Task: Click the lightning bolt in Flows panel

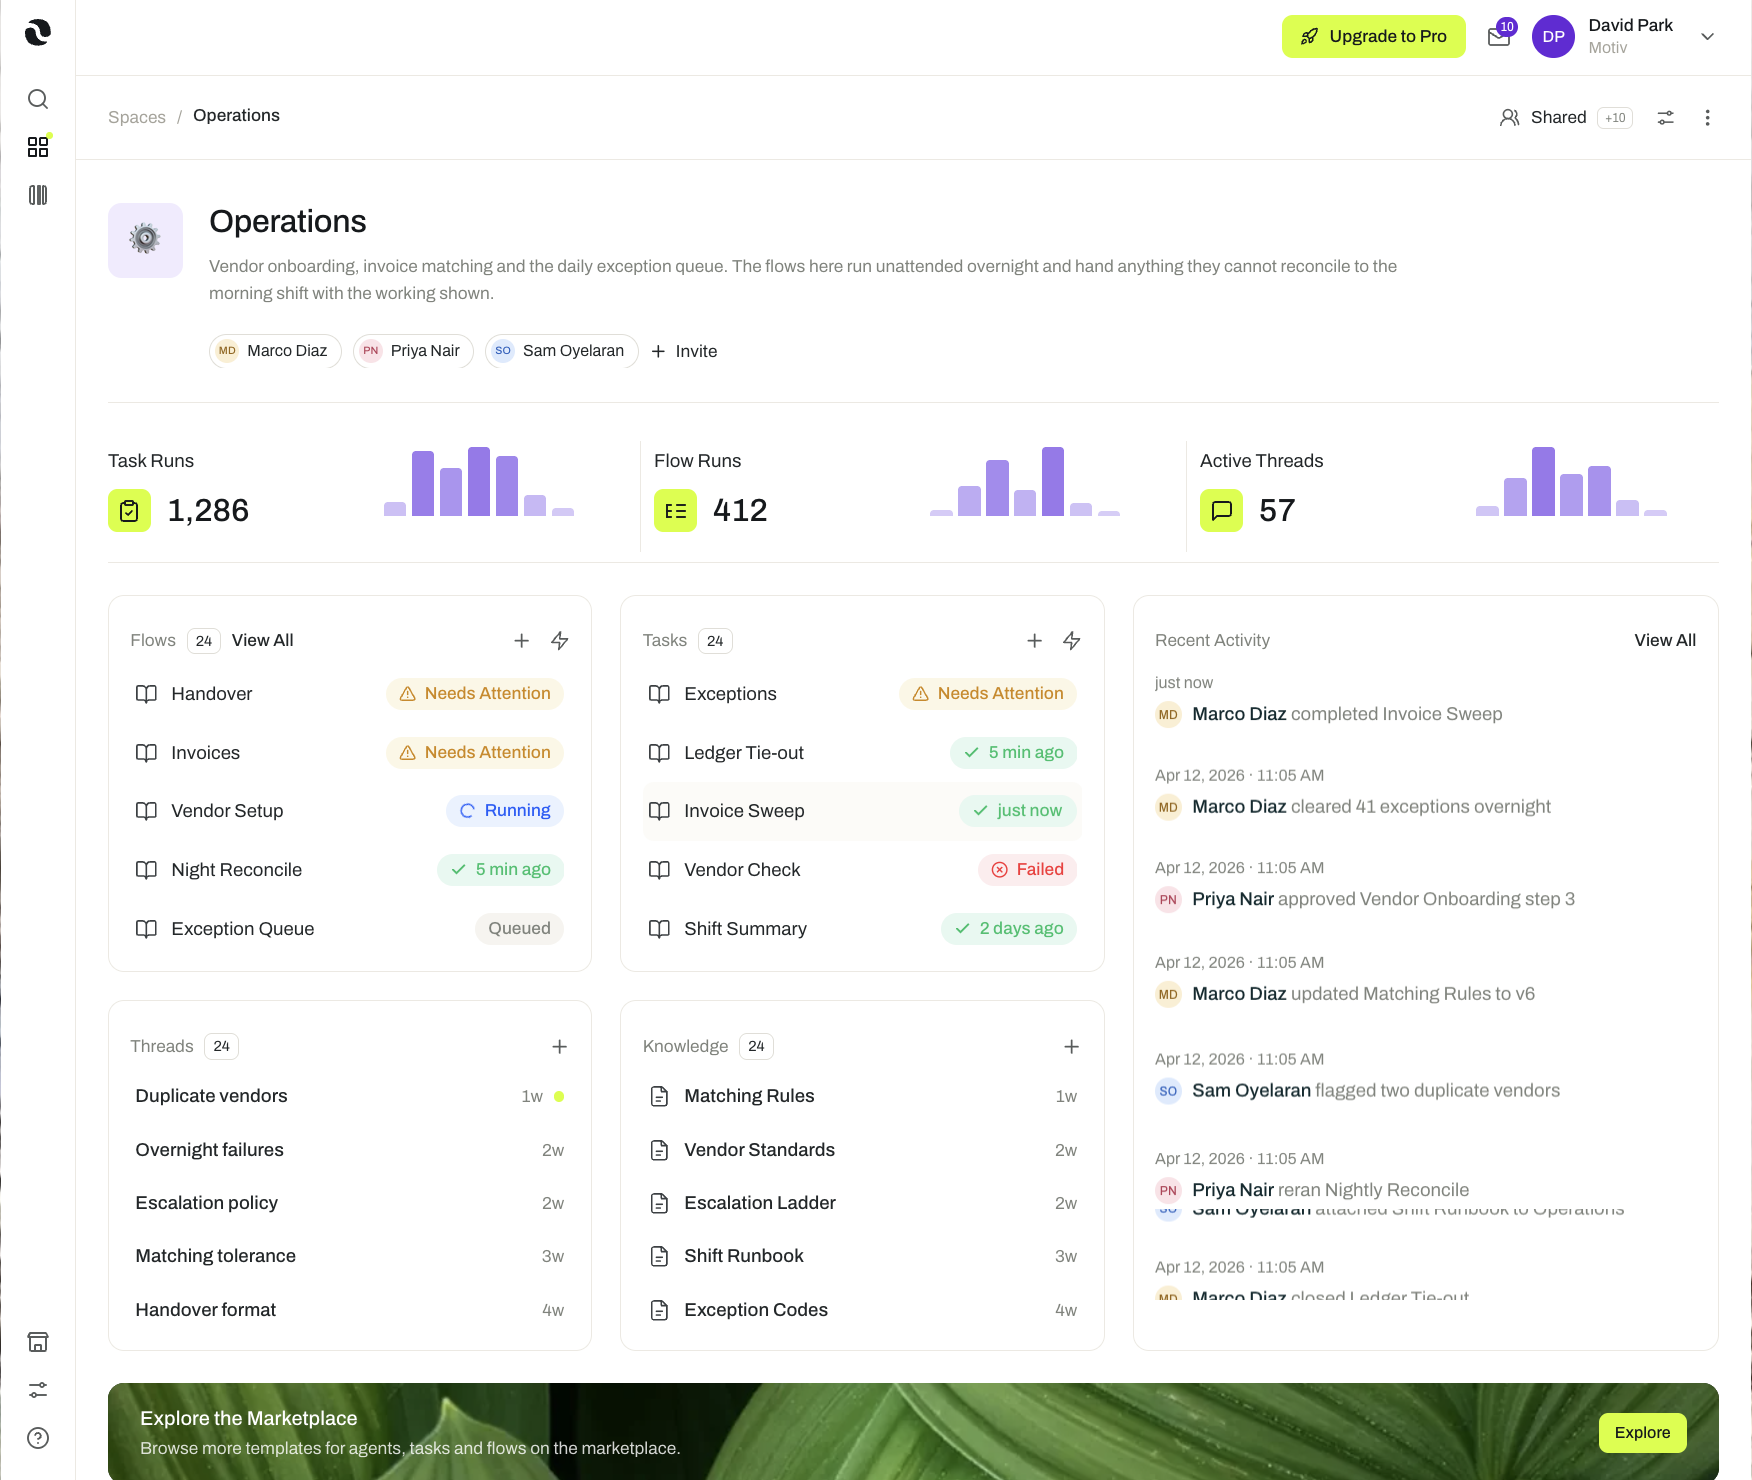Action: pos(560,640)
